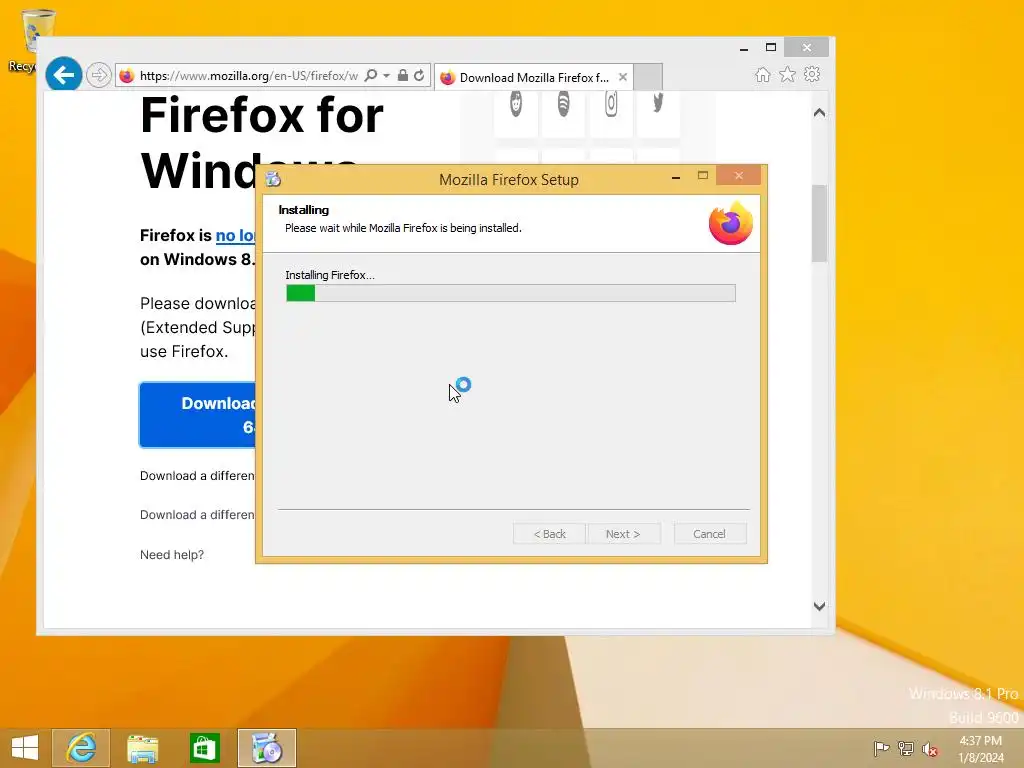Click the installer icon in the Setup title bar

coord(273,179)
